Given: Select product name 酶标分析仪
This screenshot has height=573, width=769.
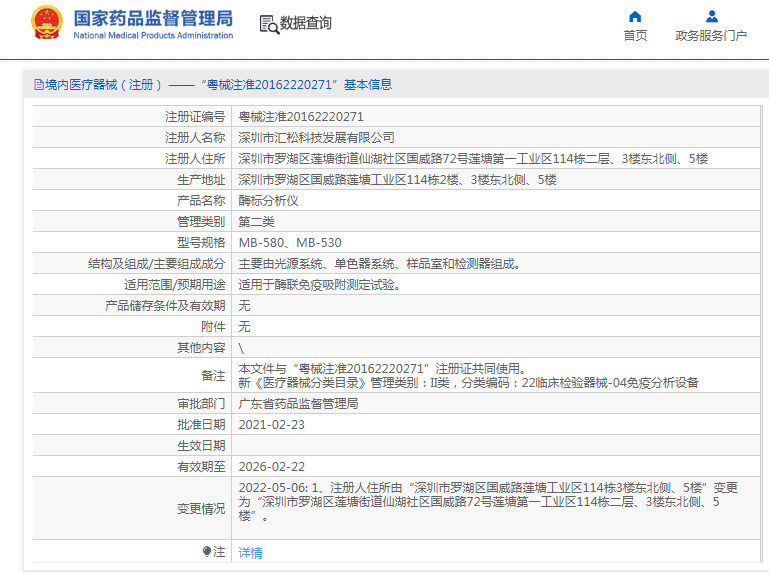Looking at the screenshot, I should 268,201.
